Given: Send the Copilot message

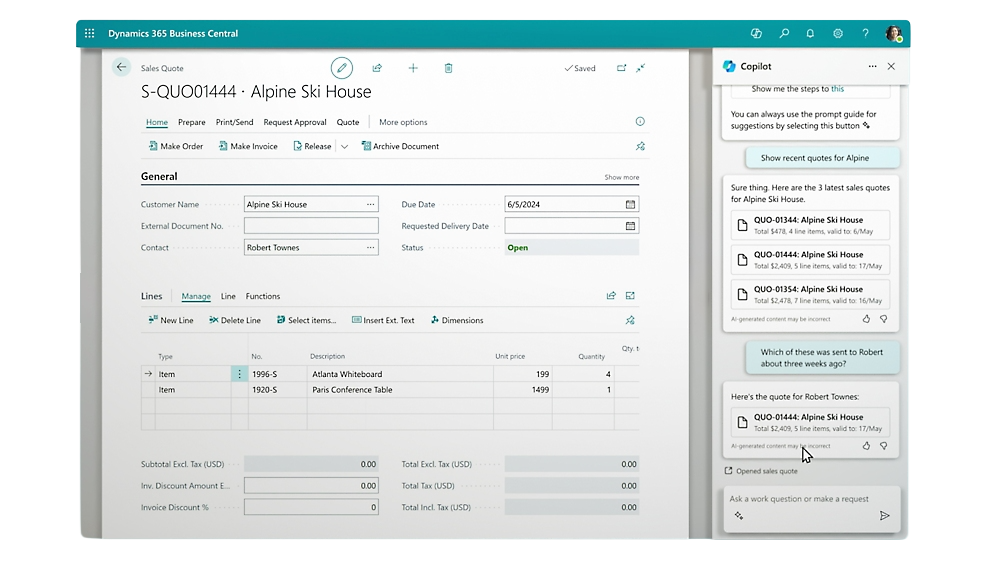Looking at the screenshot, I should [x=885, y=516].
